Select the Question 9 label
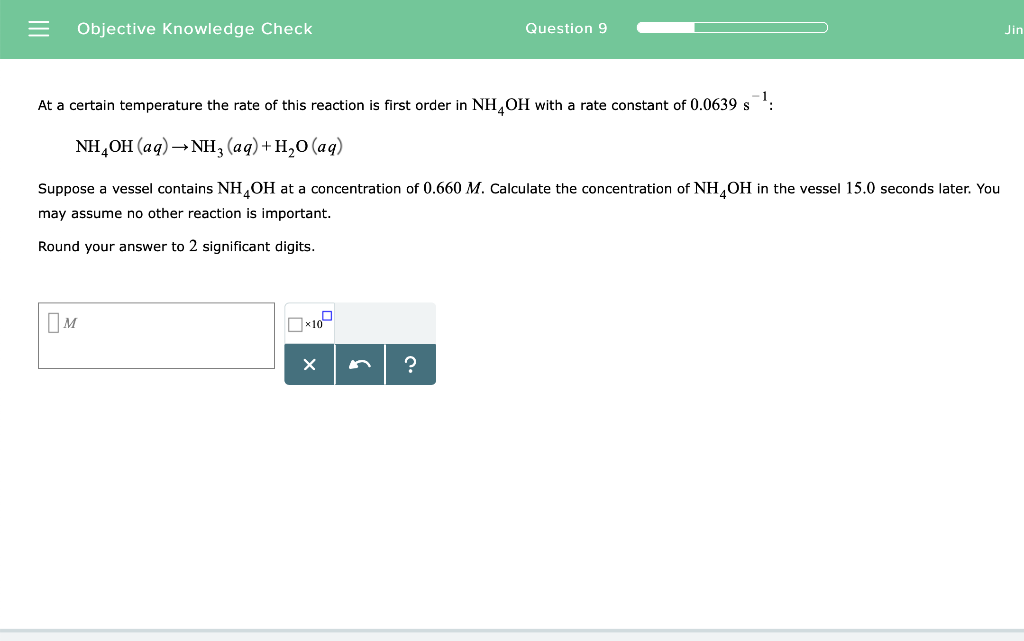Image resolution: width=1024 pixels, height=641 pixels. [566, 28]
